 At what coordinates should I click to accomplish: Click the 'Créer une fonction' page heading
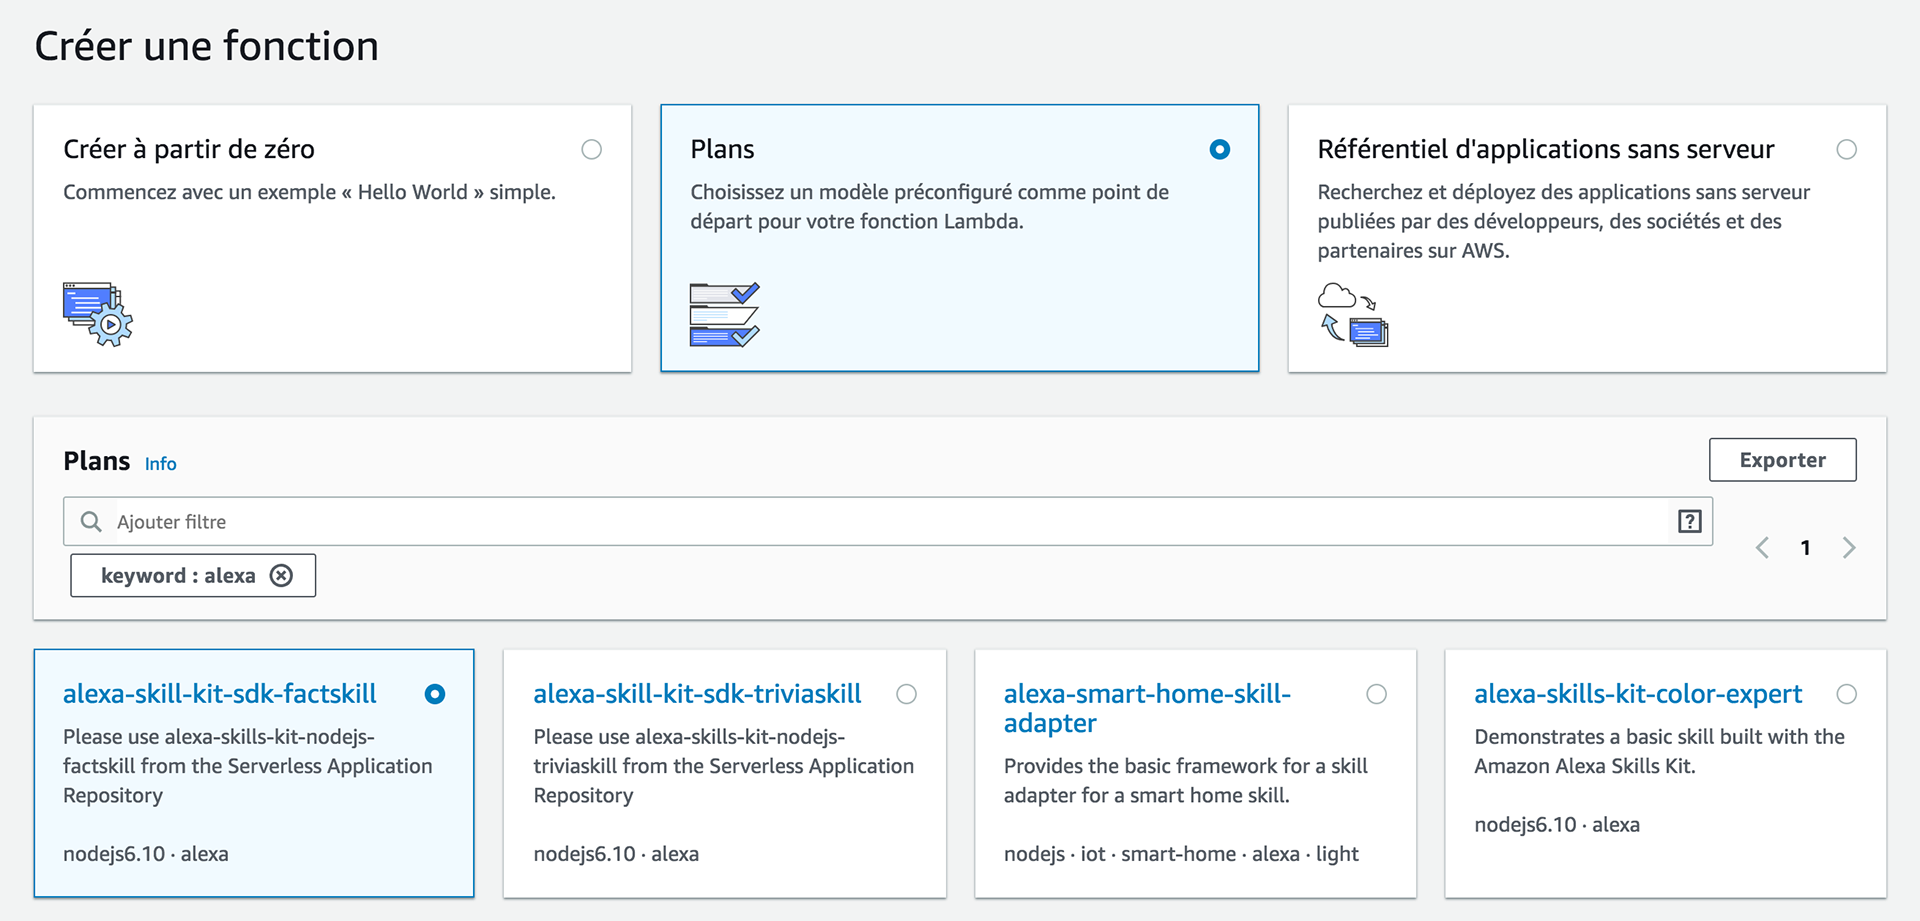206,47
